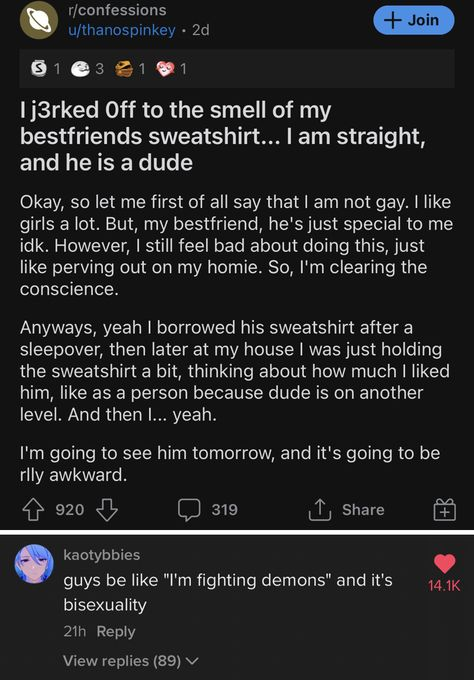Image resolution: width=474 pixels, height=680 pixels.
Task: Reply to kaotybbies' comment
Action: coord(116,631)
